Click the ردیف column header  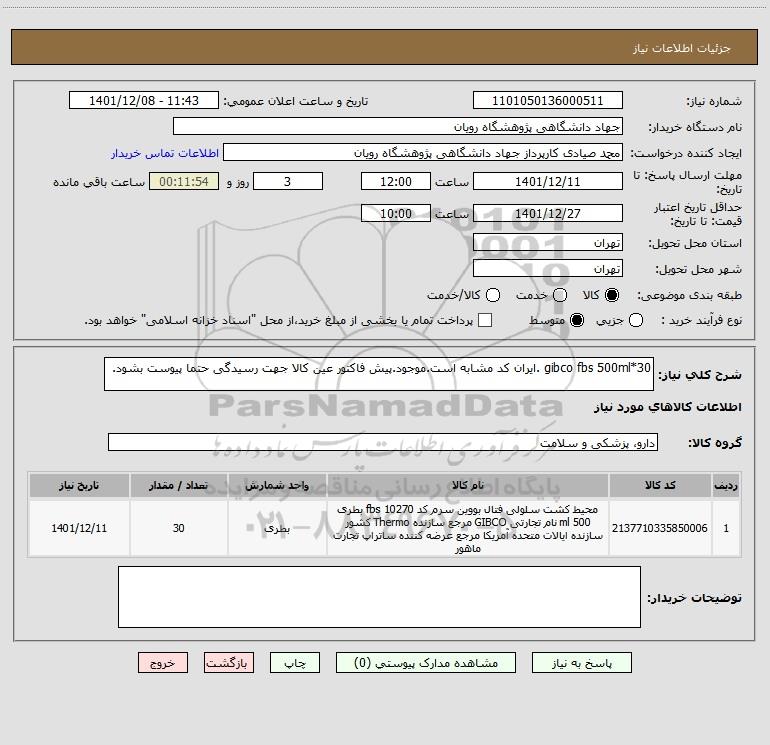click(x=726, y=486)
